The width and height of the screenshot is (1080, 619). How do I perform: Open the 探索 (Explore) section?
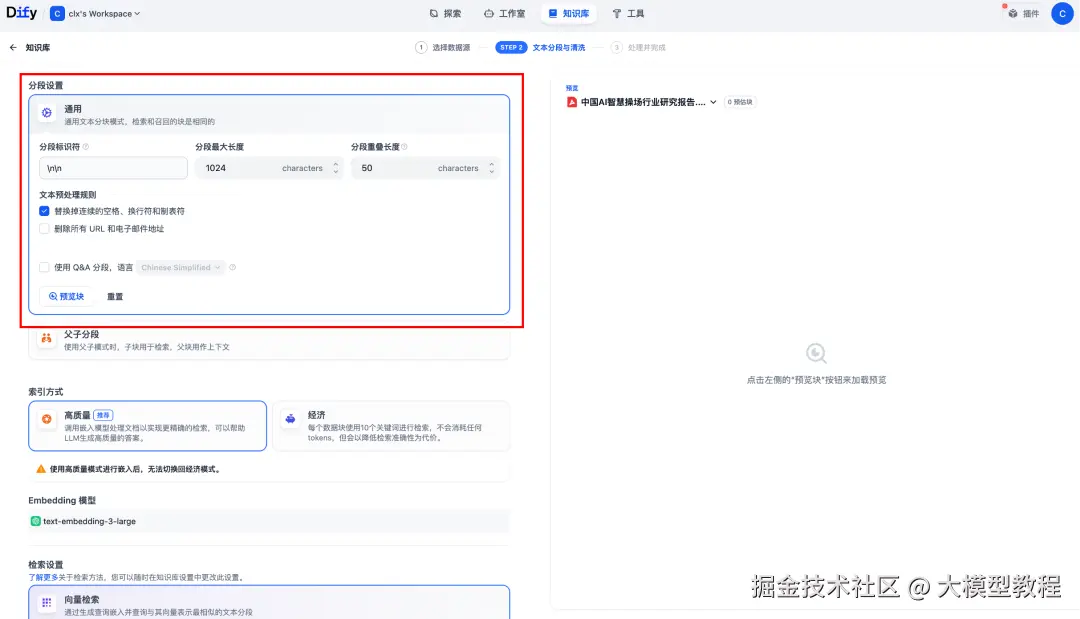coord(447,13)
